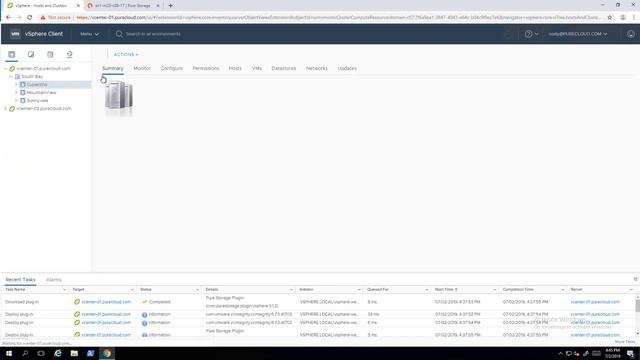Open Windows notification center
Viewport: 640px width, 360px height.
pyautogui.click(x=631, y=353)
